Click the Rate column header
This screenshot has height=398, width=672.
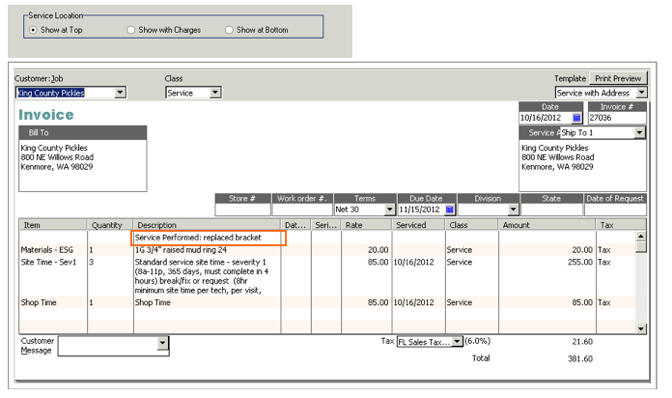[x=366, y=225]
